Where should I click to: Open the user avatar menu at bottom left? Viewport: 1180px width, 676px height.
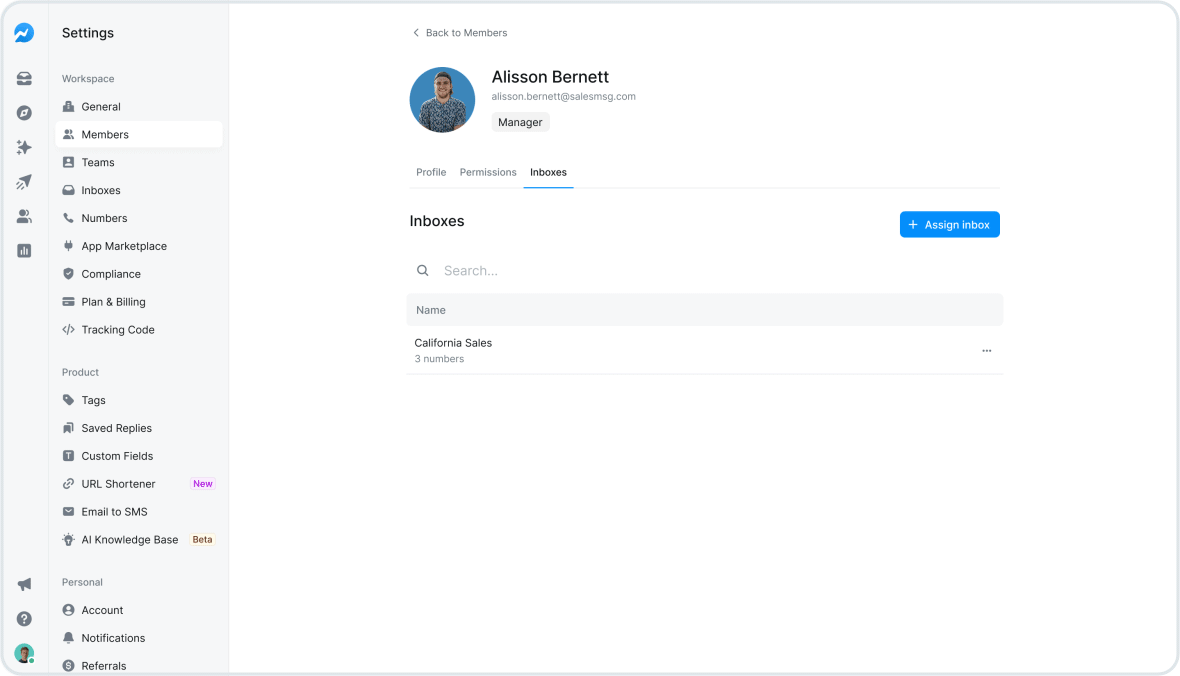pyautogui.click(x=24, y=652)
